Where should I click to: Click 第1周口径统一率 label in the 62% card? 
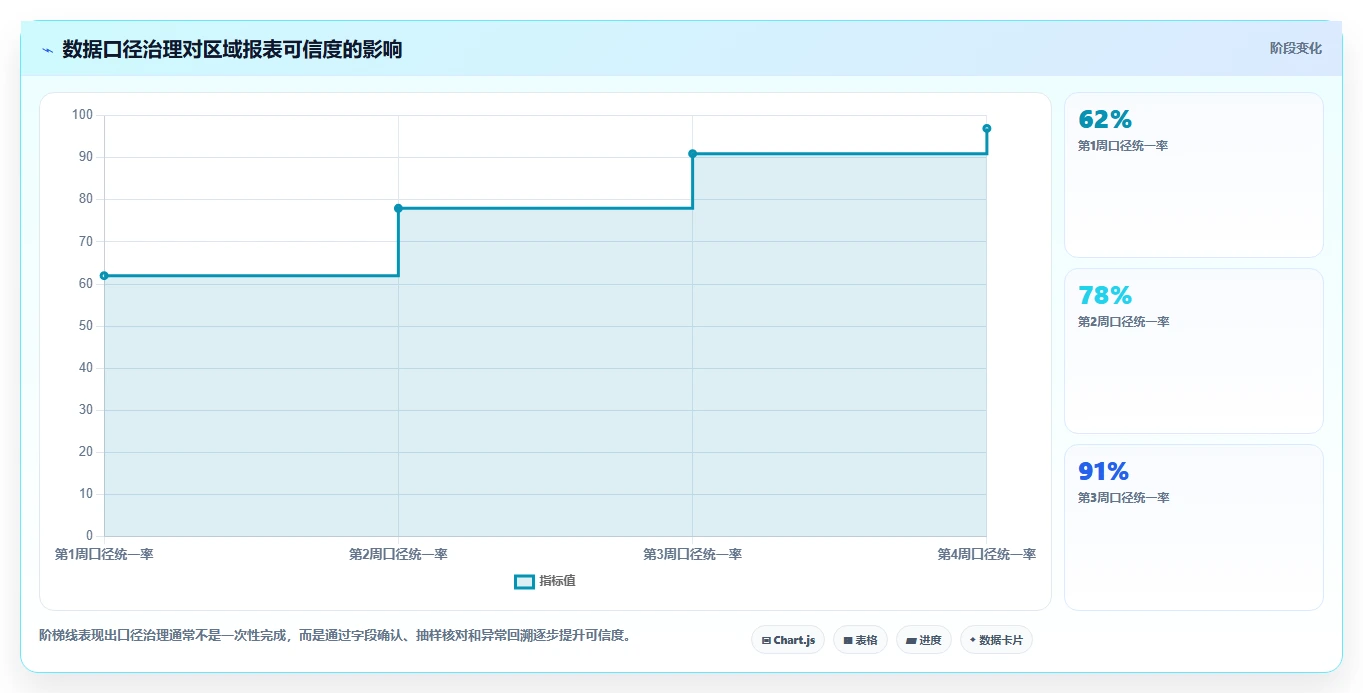coord(1123,146)
